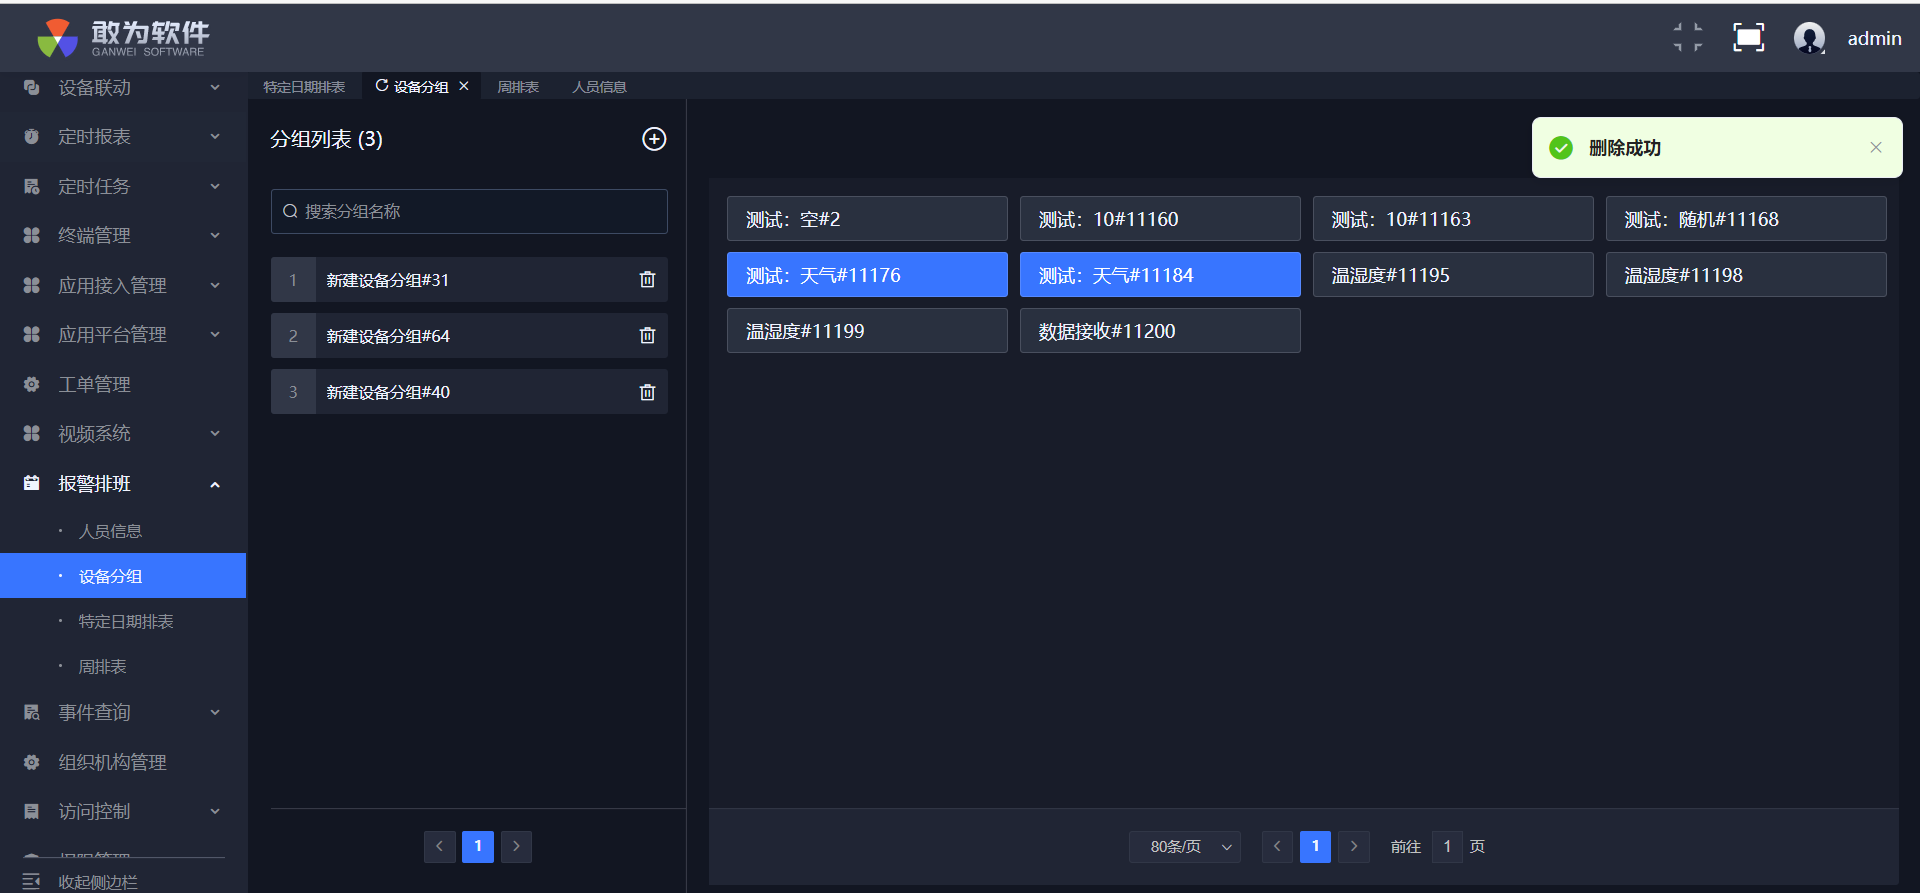Viewport: 1920px width, 893px height.
Task: Close the 删除成功 notification
Action: 1876,148
